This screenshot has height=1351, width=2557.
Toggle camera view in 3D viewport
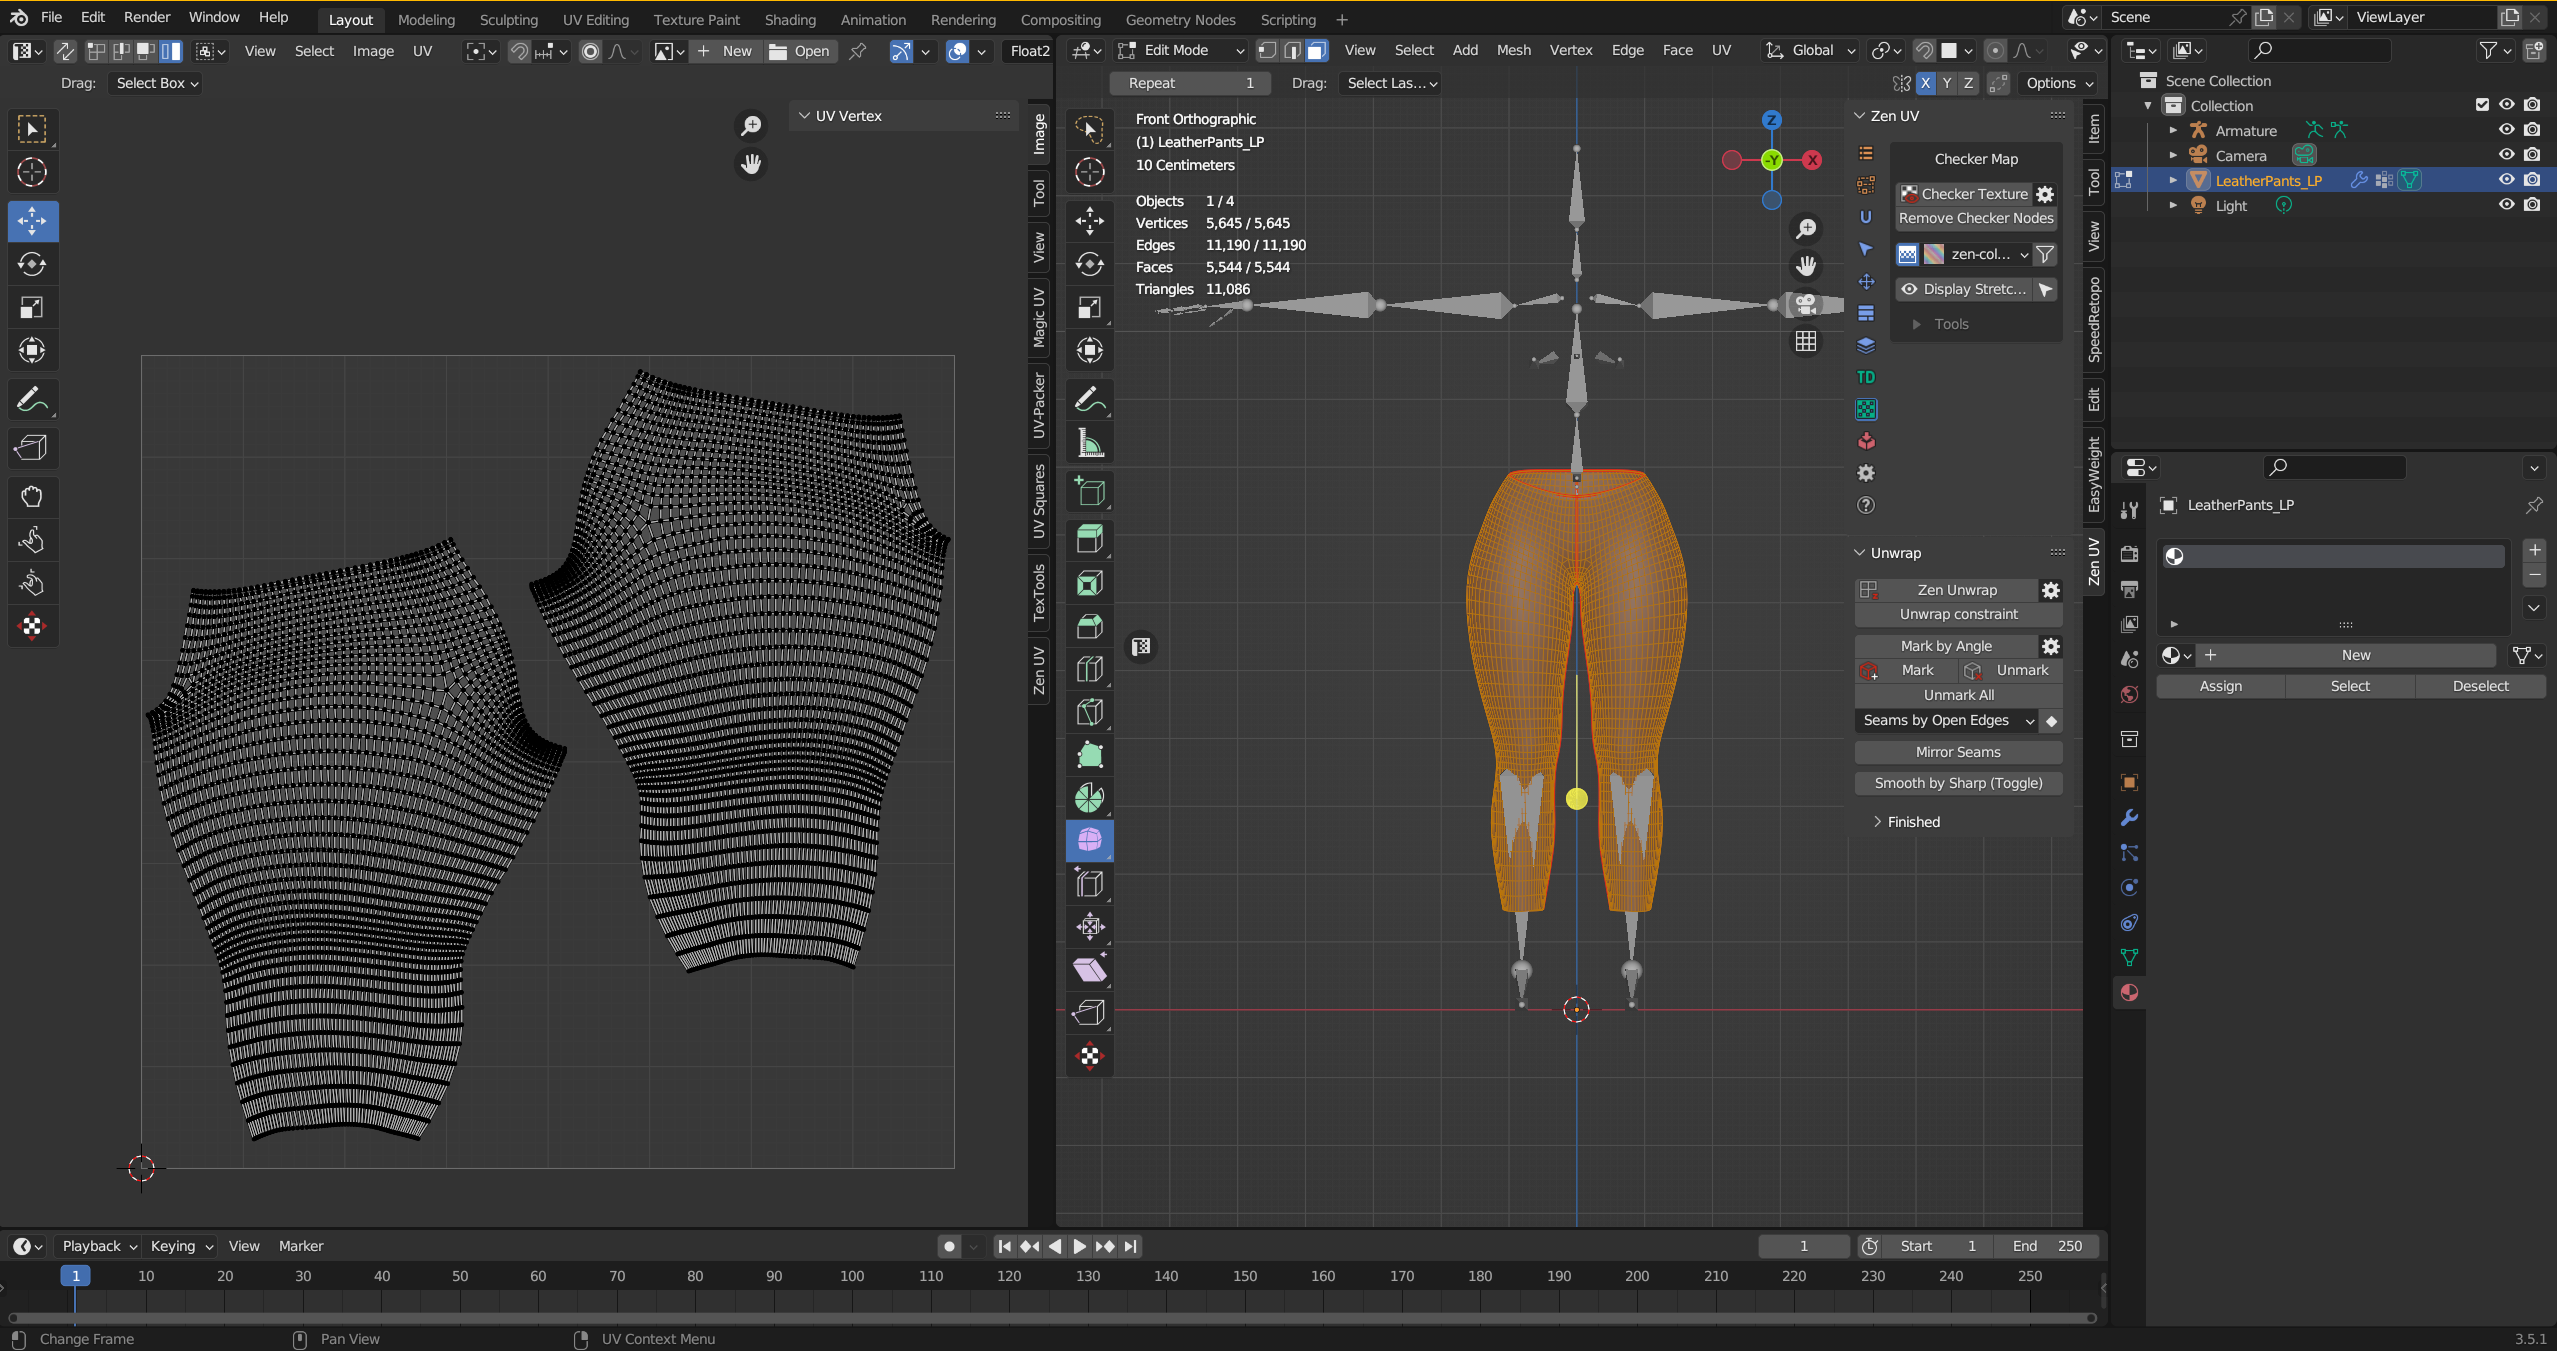[1806, 304]
